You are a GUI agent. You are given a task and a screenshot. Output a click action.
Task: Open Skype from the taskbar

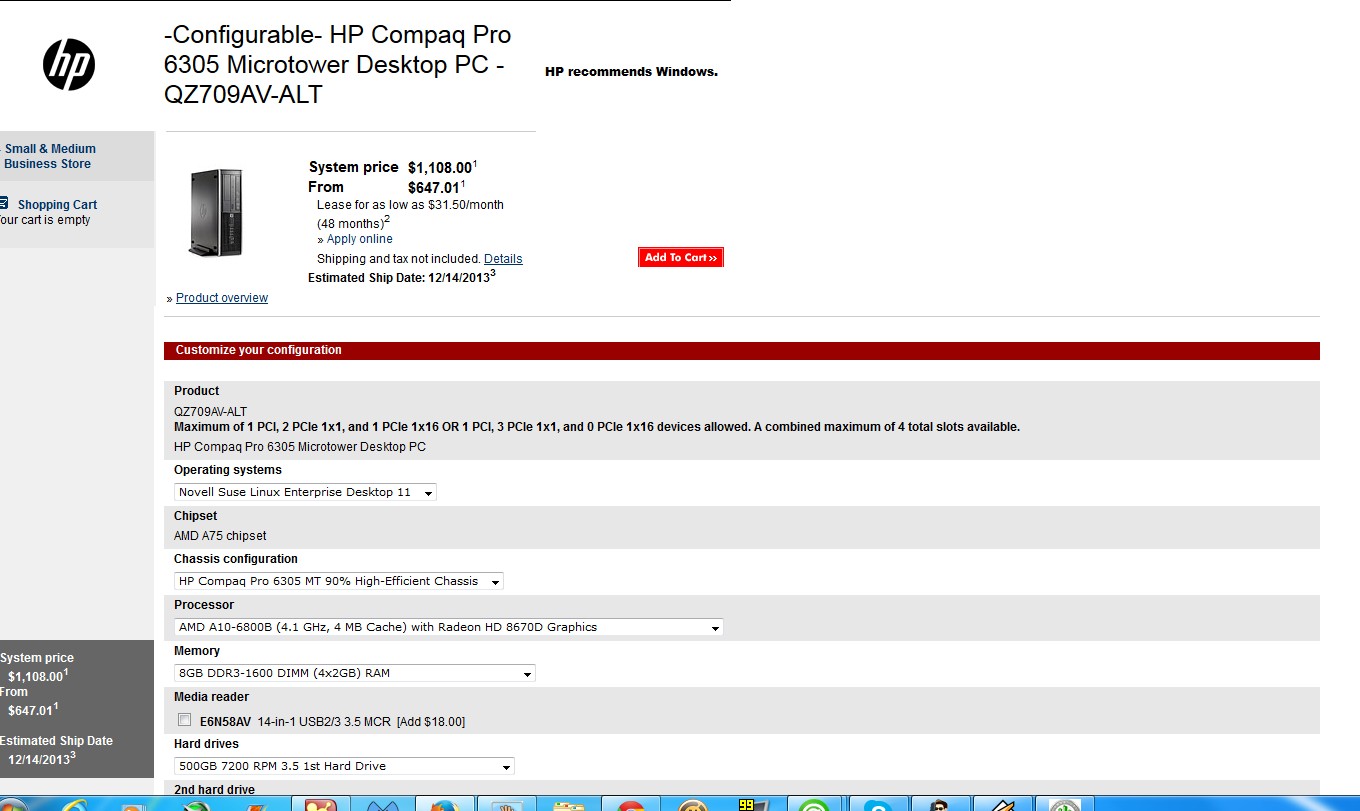pos(878,805)
